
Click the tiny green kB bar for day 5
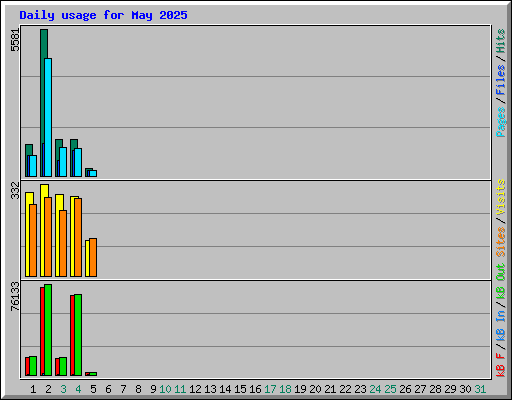tap(93, 374)
